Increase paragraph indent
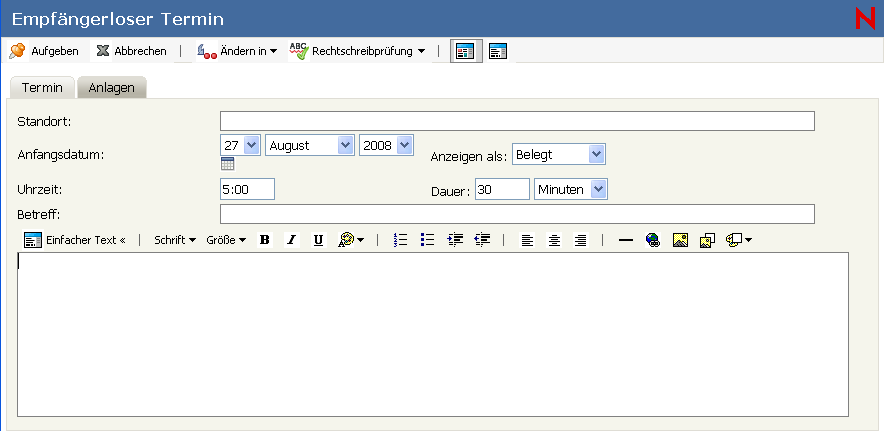The height and width of the screenshot is (431, 884). point(455,240)
